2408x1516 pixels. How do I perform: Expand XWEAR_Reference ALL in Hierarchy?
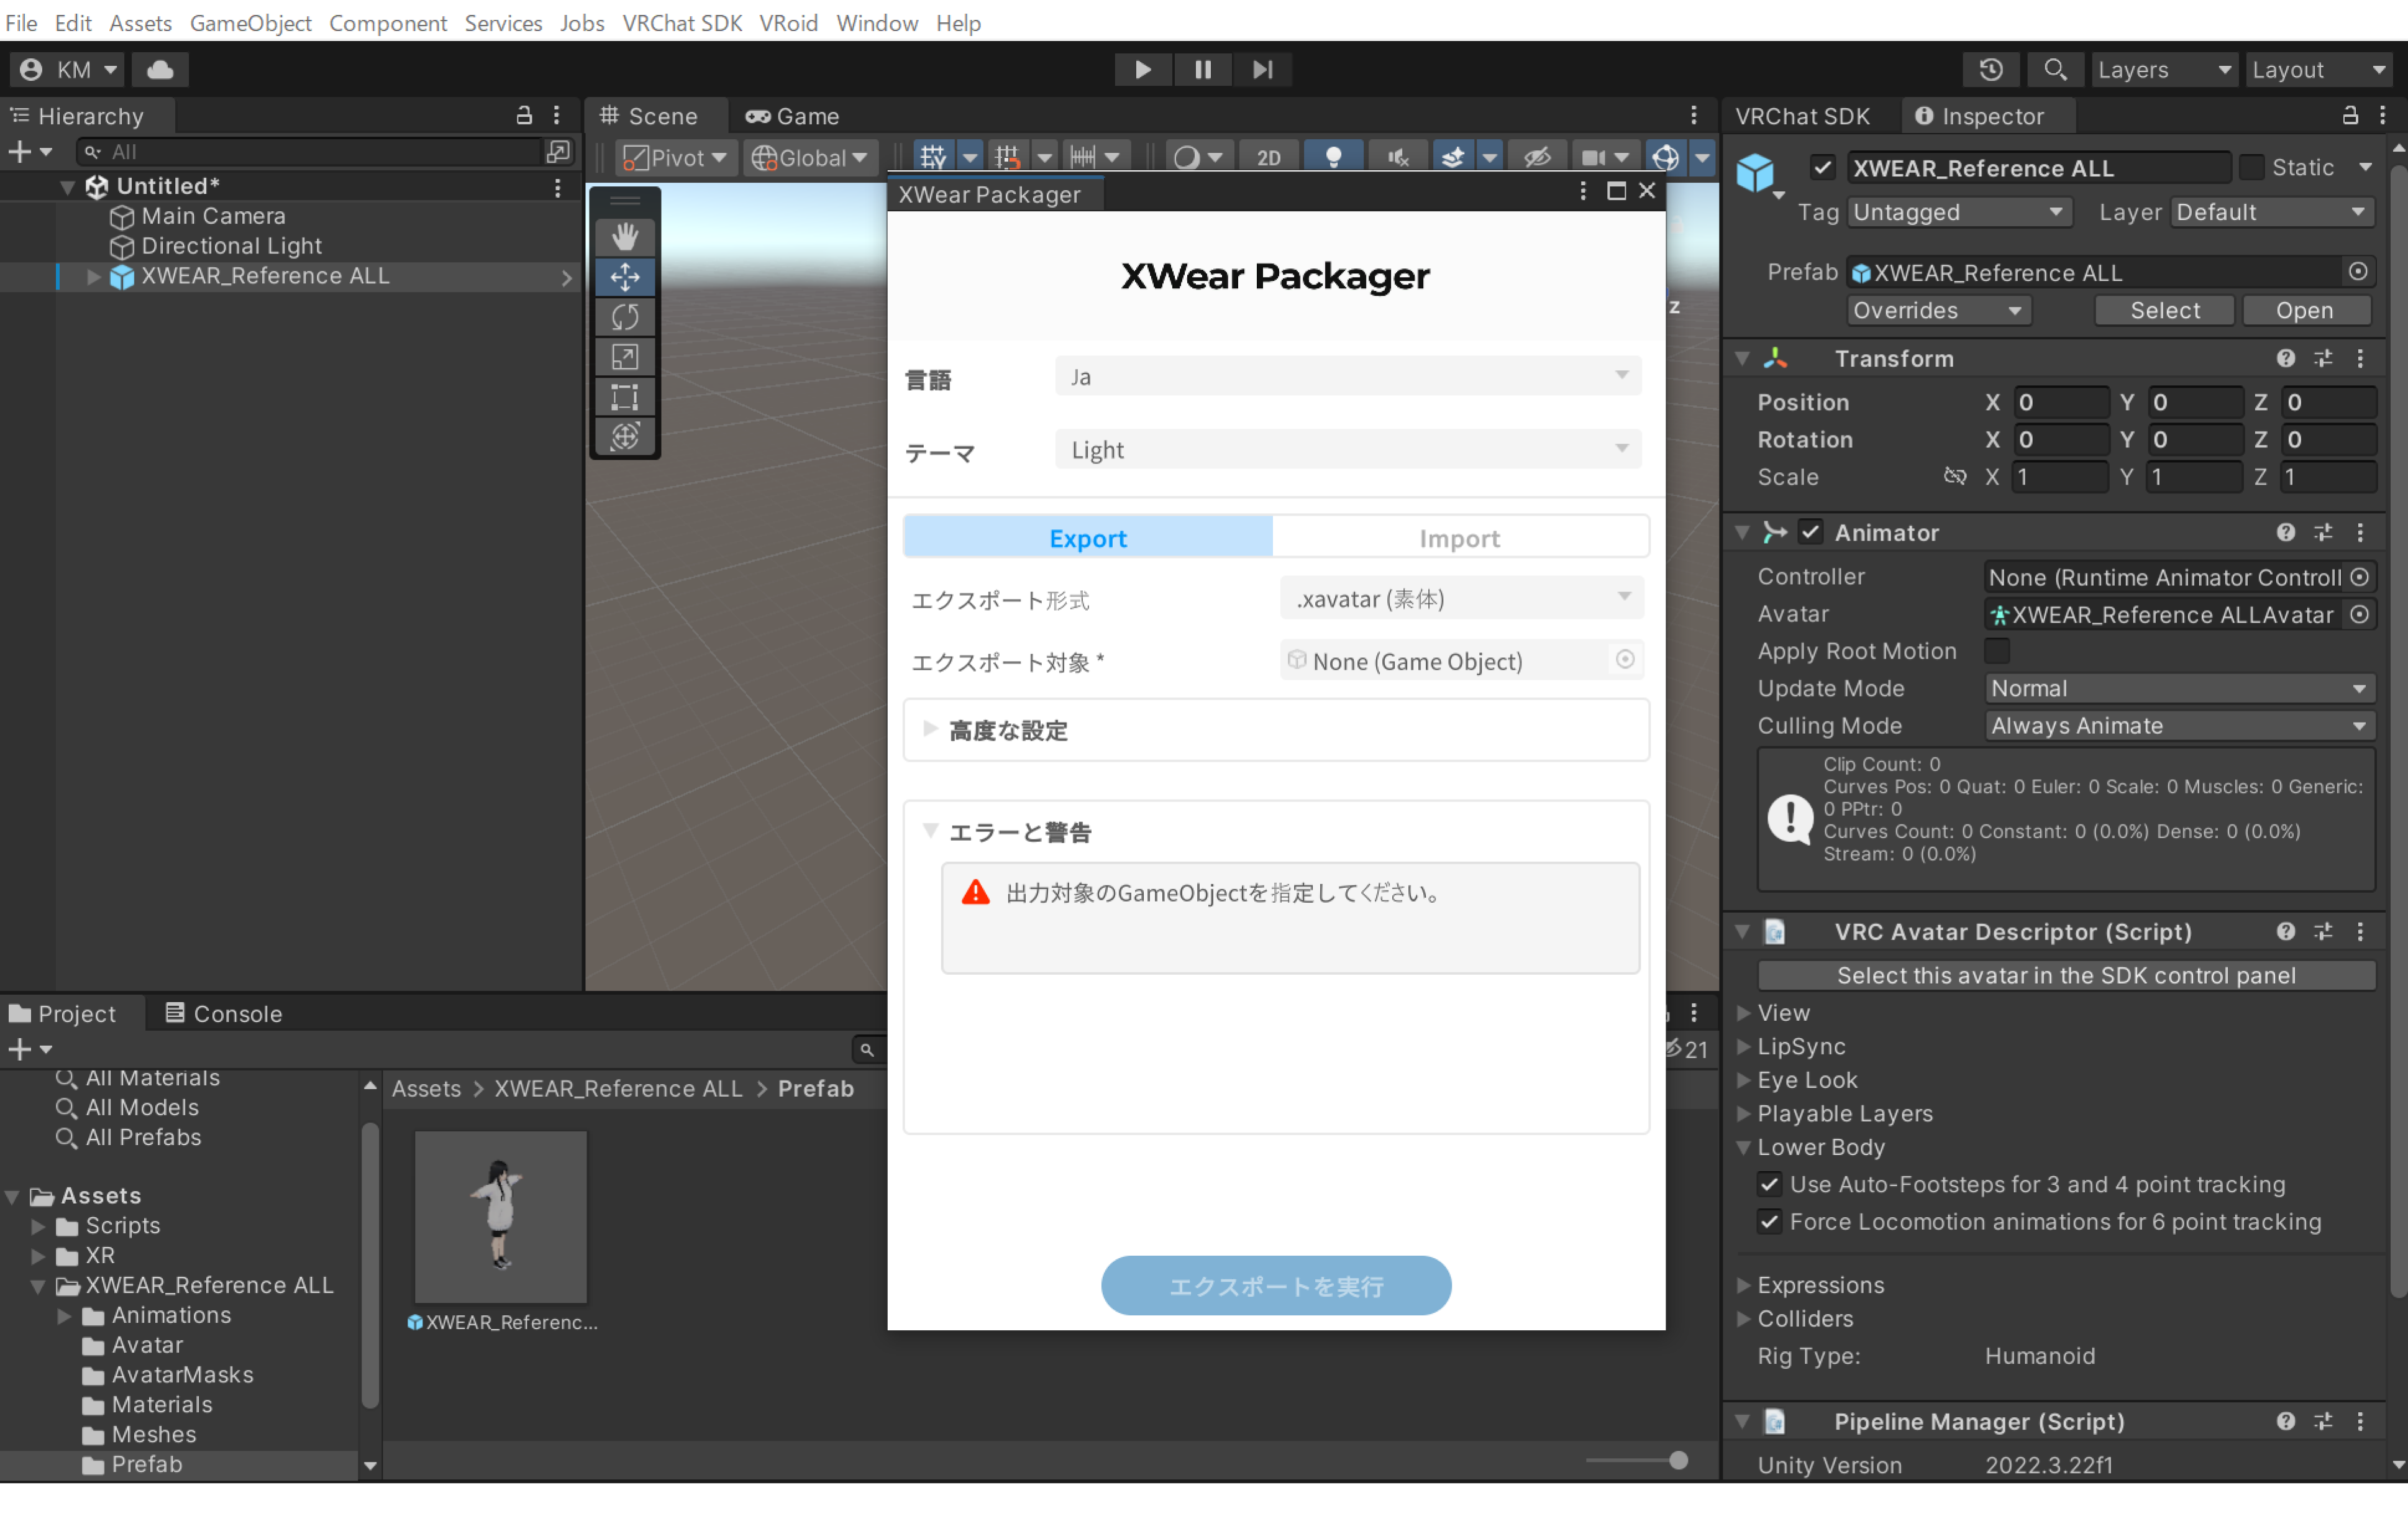93,277
